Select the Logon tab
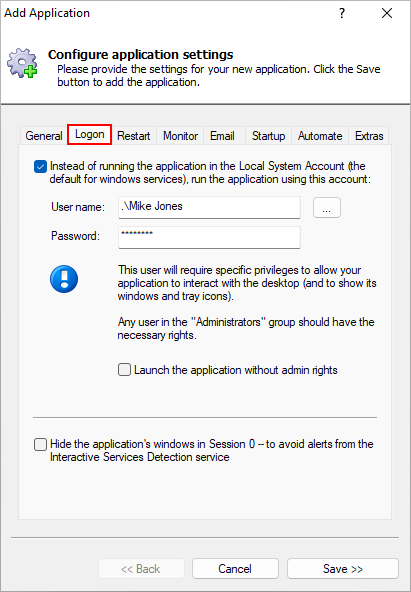Screen dimensions: 411x592 89,134
